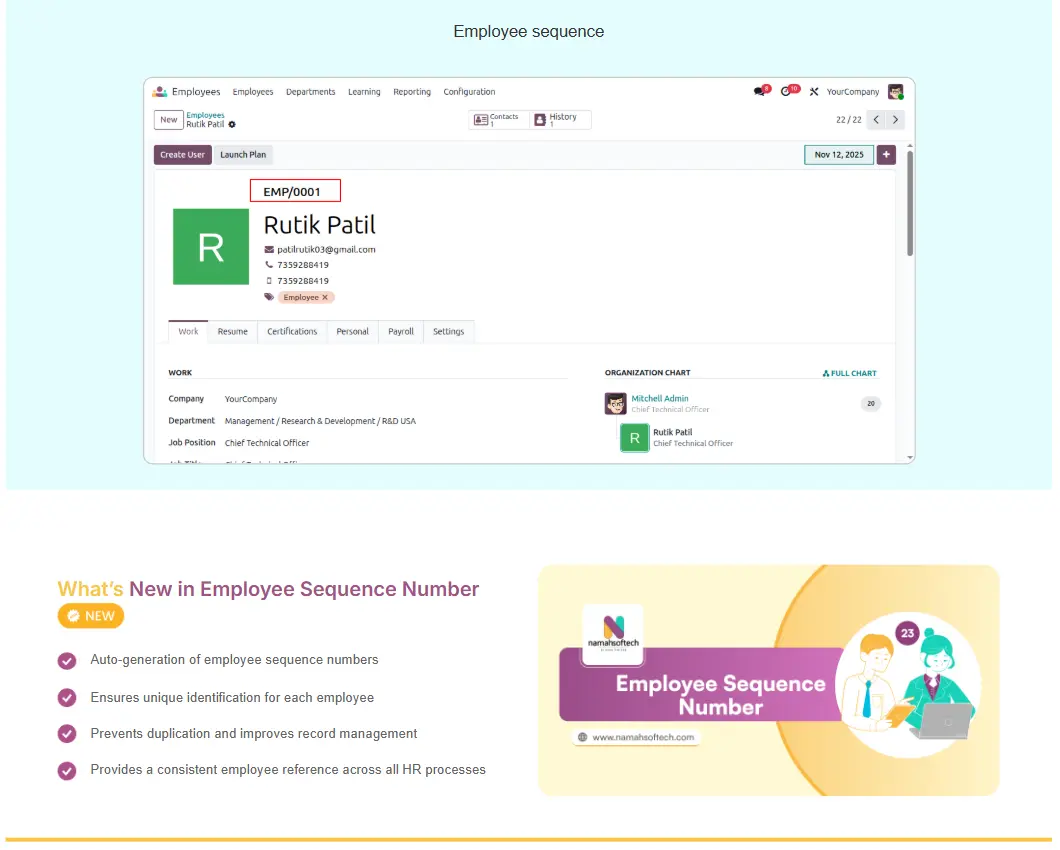1060x850 pixels.
Task: Open the Full Chart link
Action: 849,373
